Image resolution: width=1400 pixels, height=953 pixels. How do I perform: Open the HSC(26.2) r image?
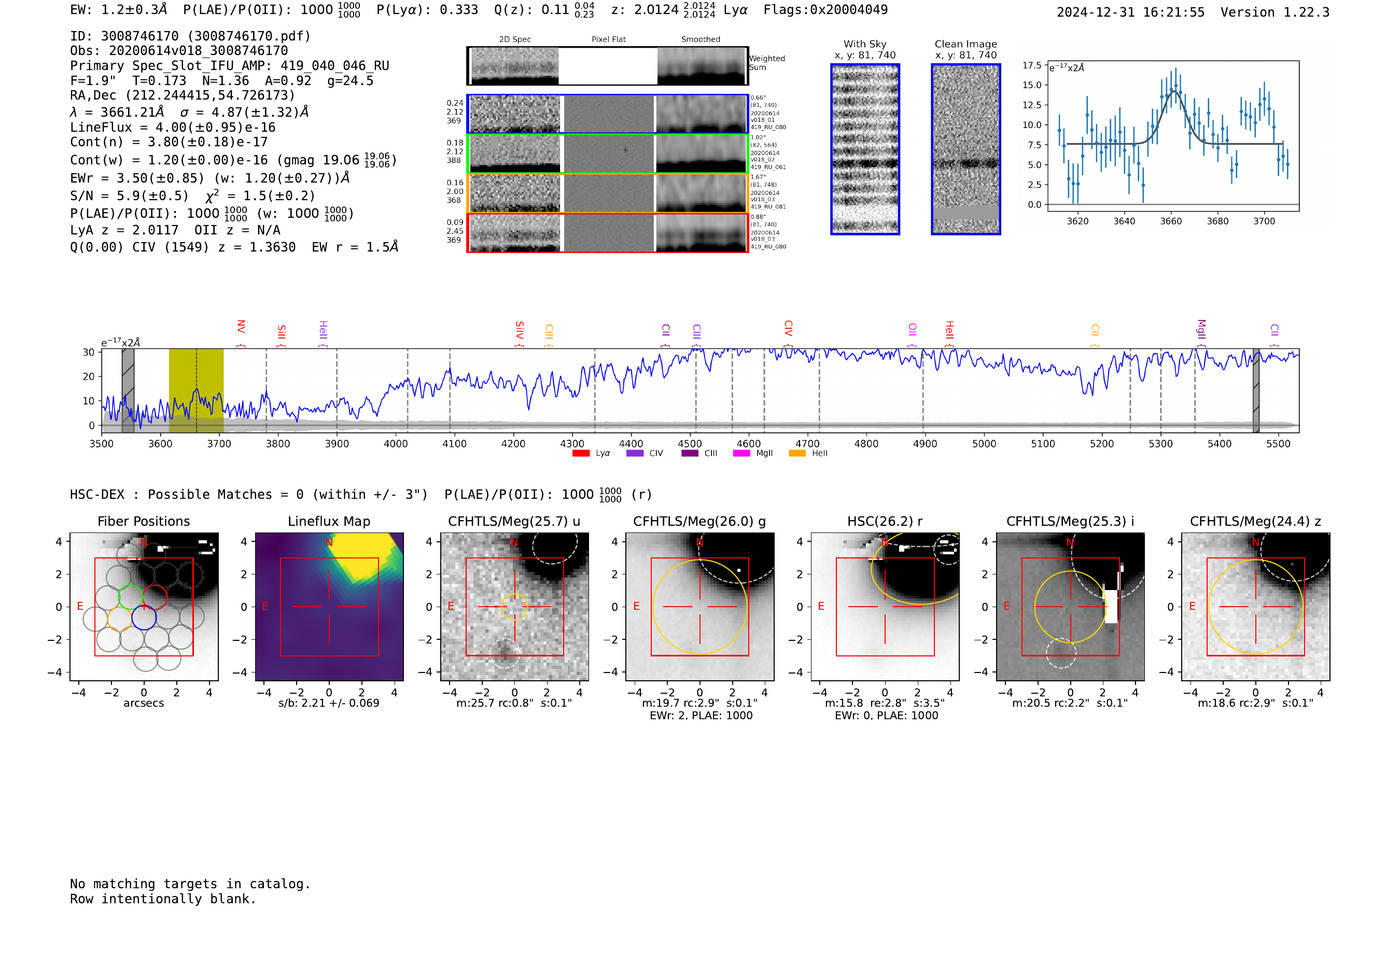pyautogui.click(x=885, y=606)
